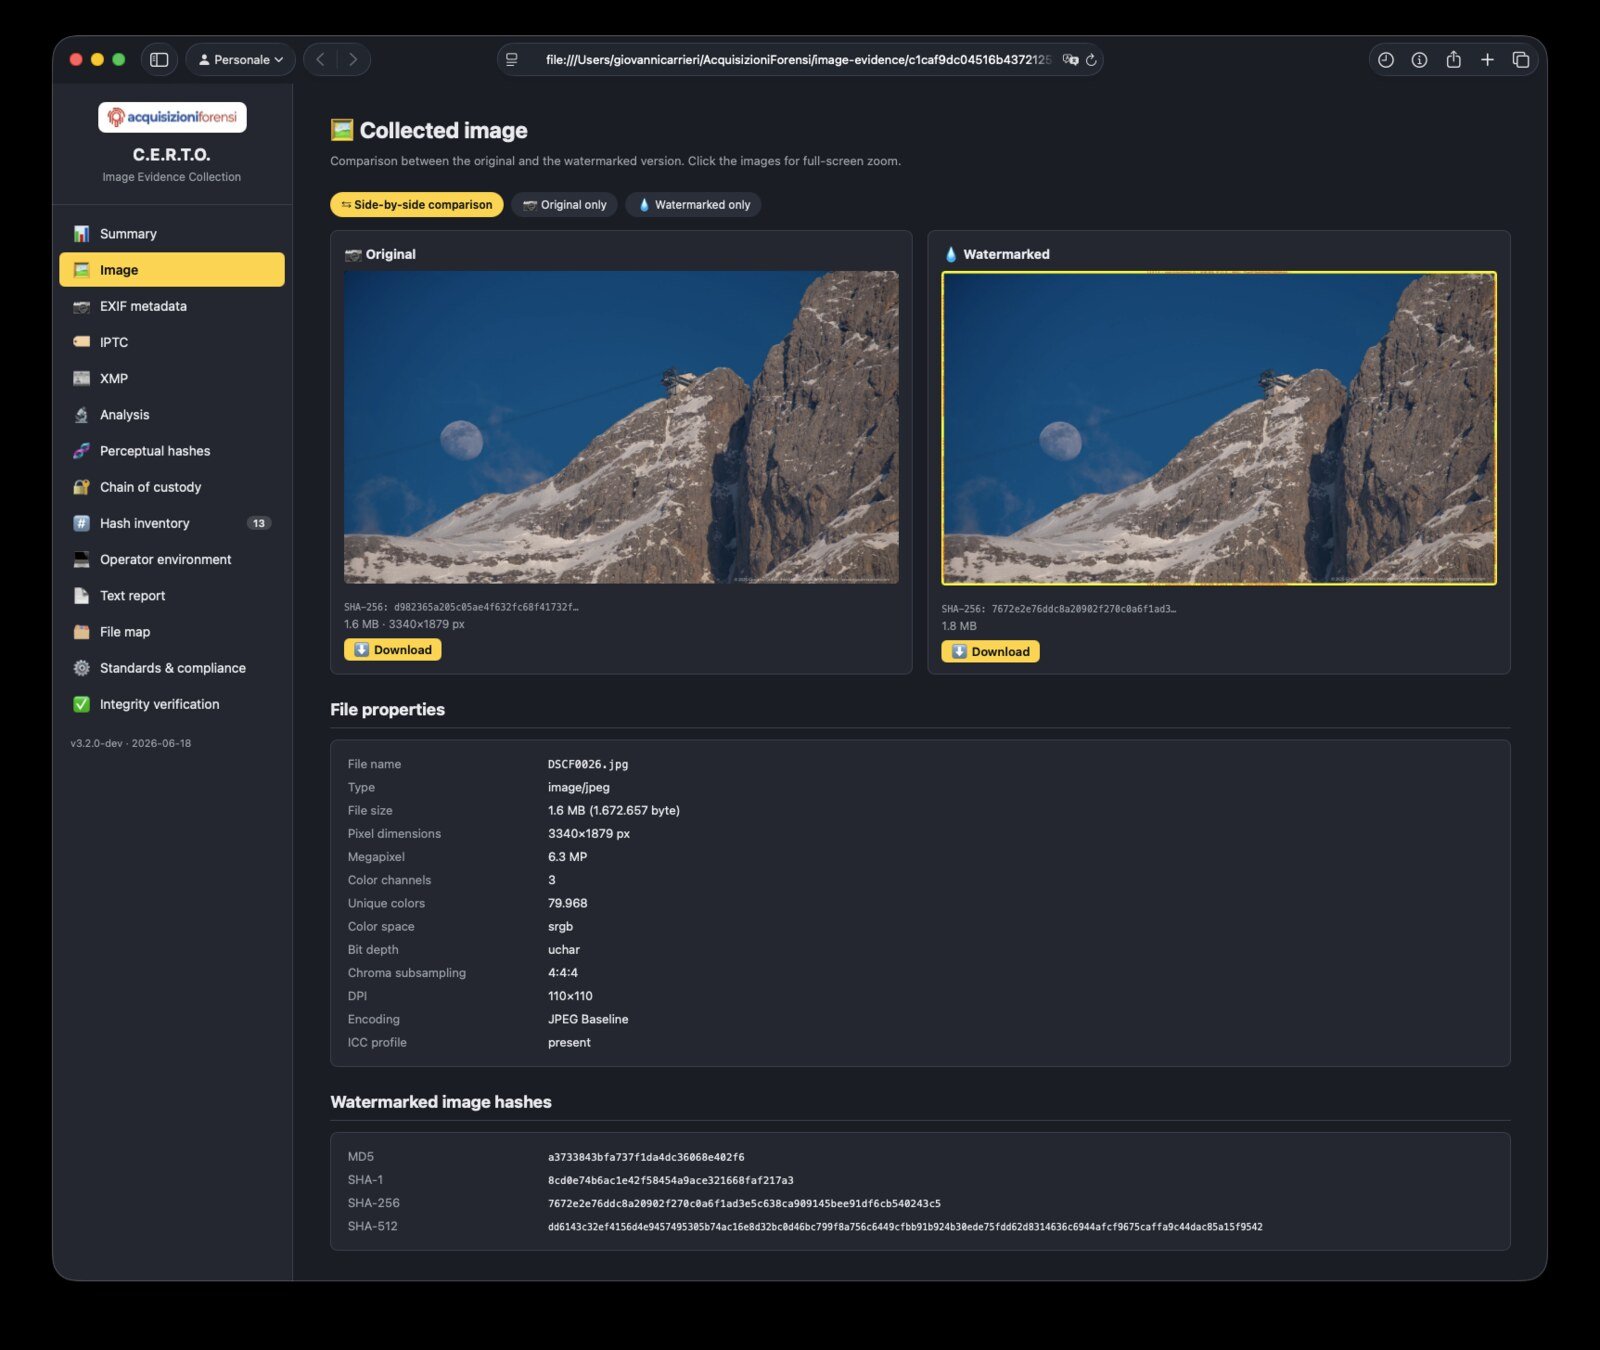View the Chain of custody page
Image resolution: width=1600 pixels, height=1350 pixels.
pos(171,487)
